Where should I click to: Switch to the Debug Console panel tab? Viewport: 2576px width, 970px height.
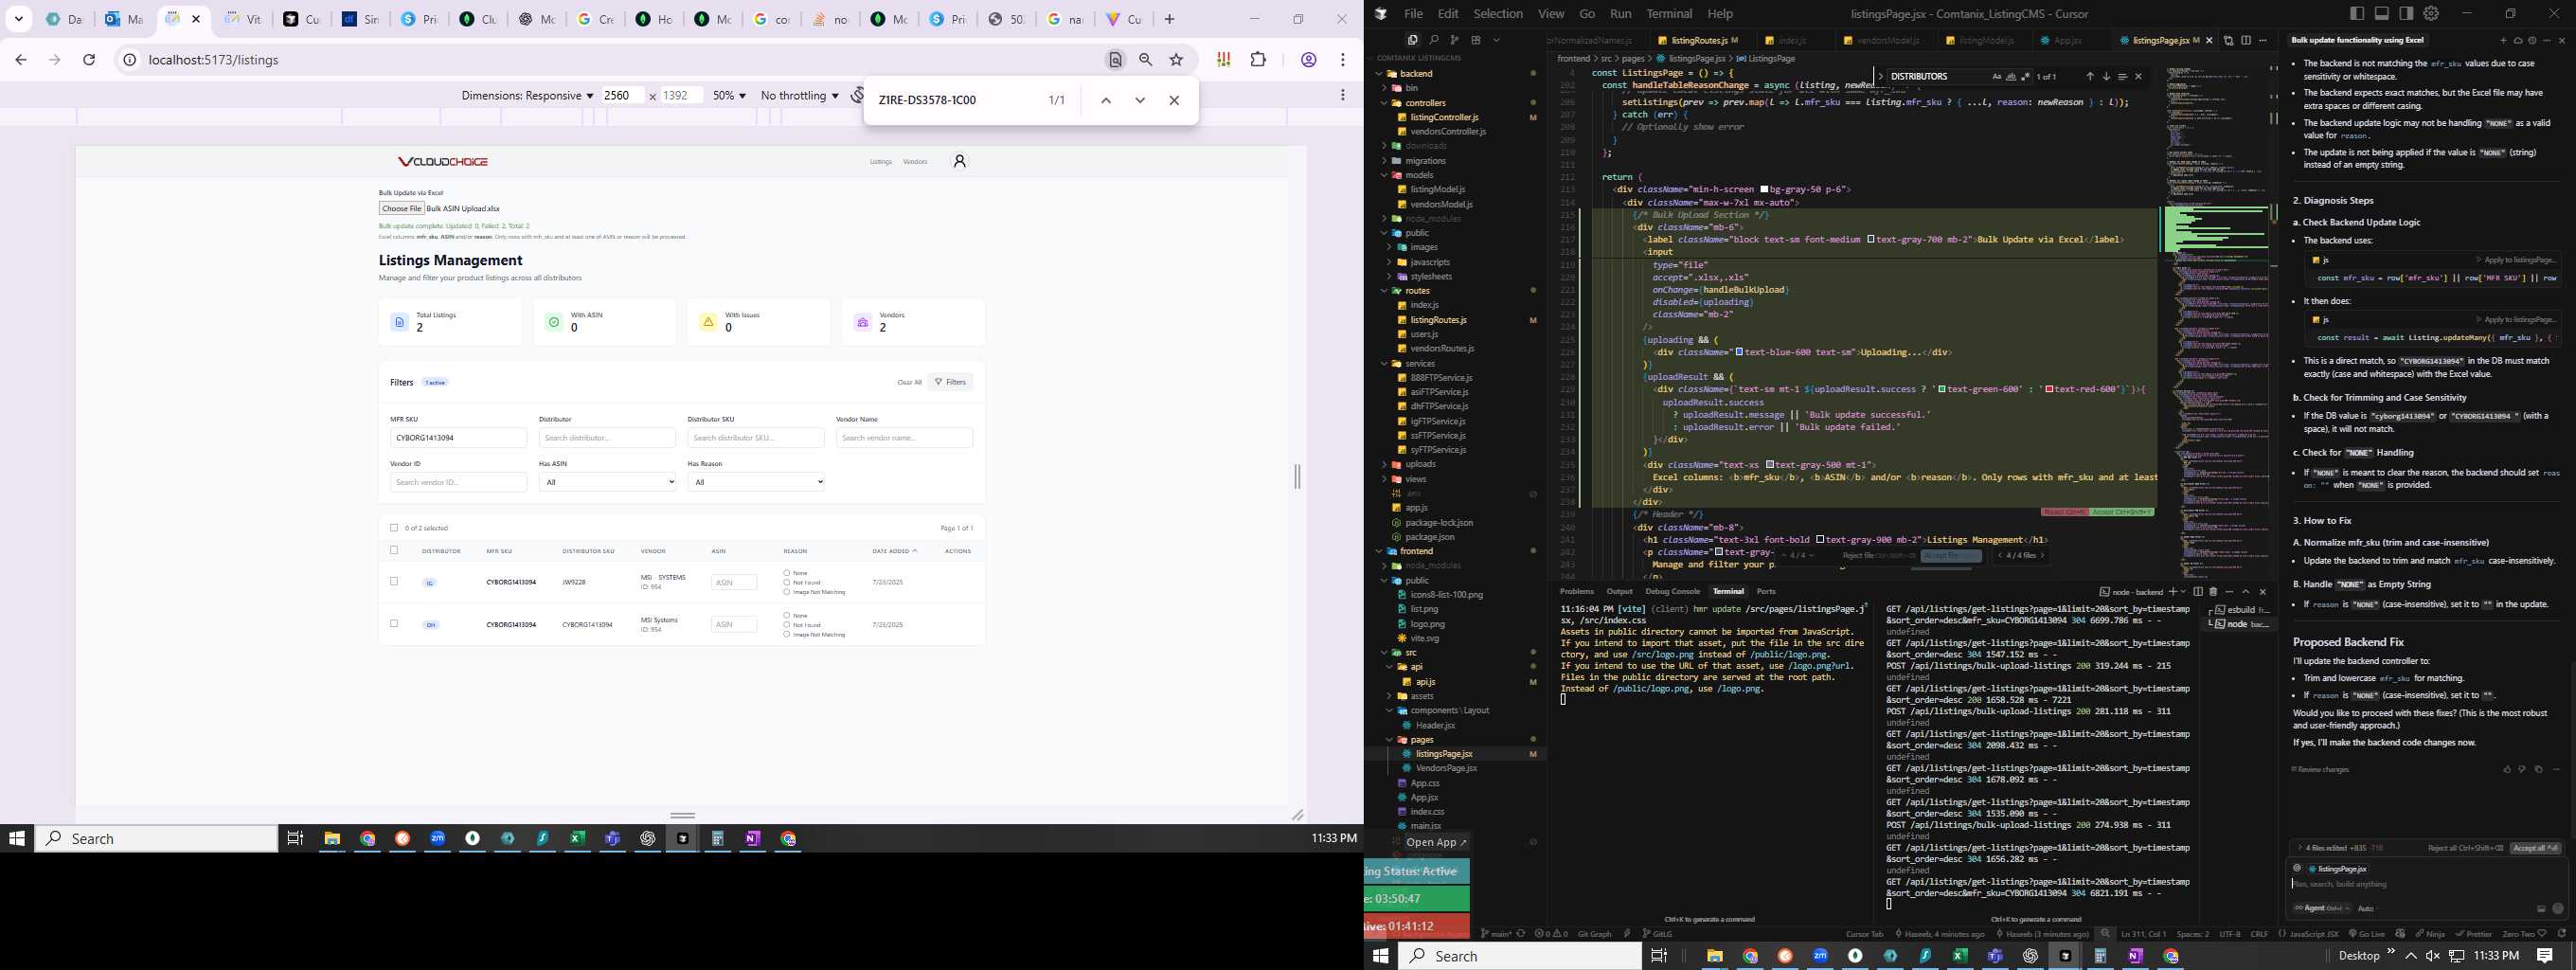point(1672,591)
